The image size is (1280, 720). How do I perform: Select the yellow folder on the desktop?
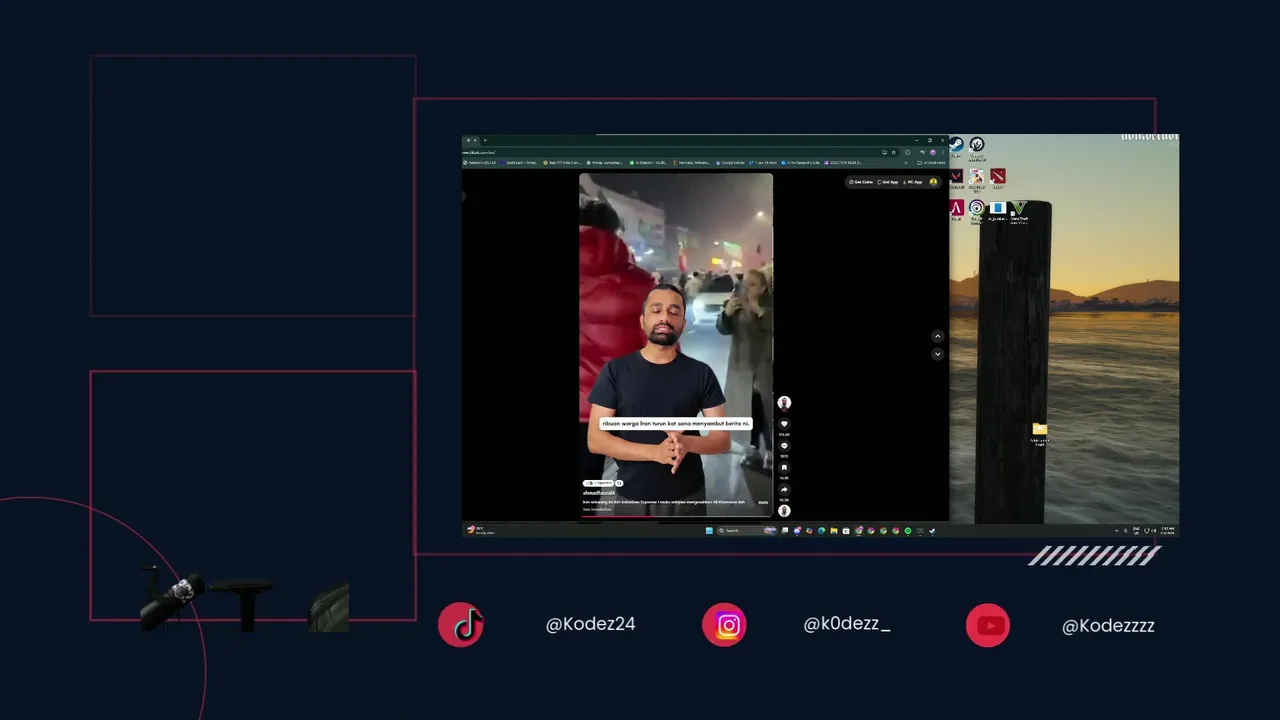tap(1040, 431)
